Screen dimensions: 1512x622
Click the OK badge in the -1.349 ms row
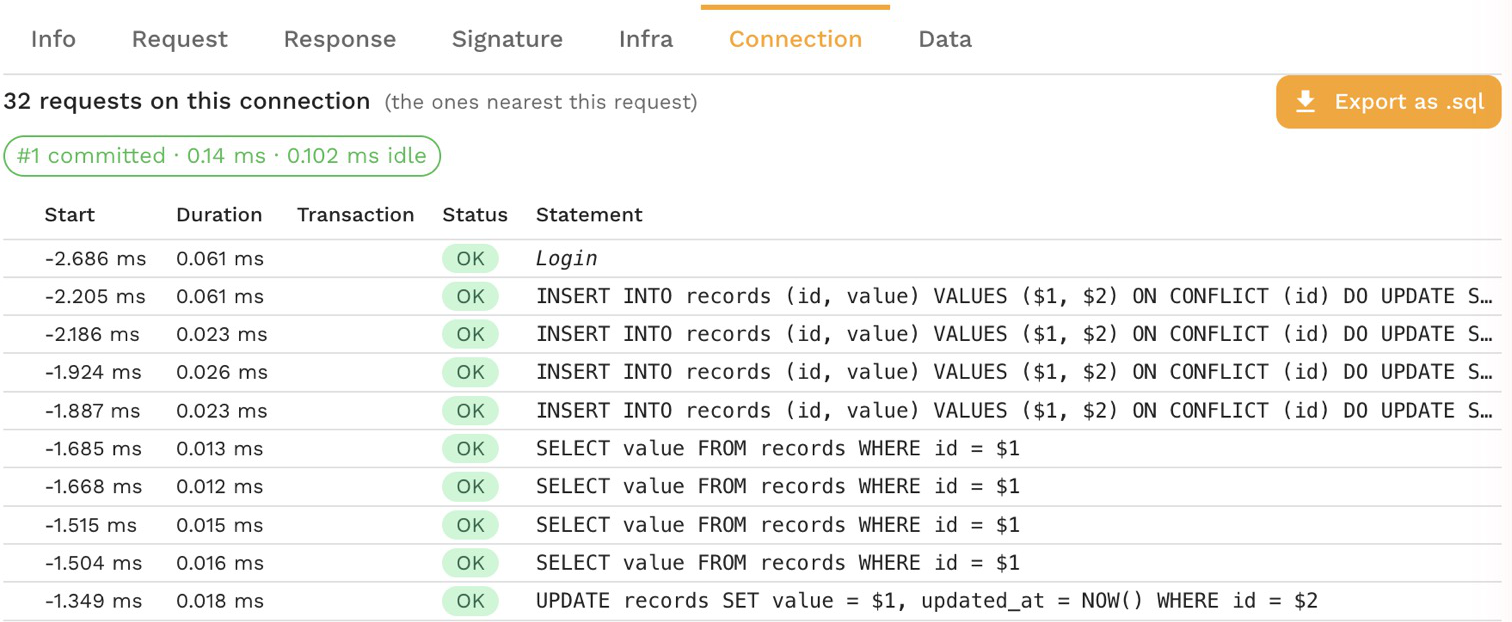pos(470,601)
